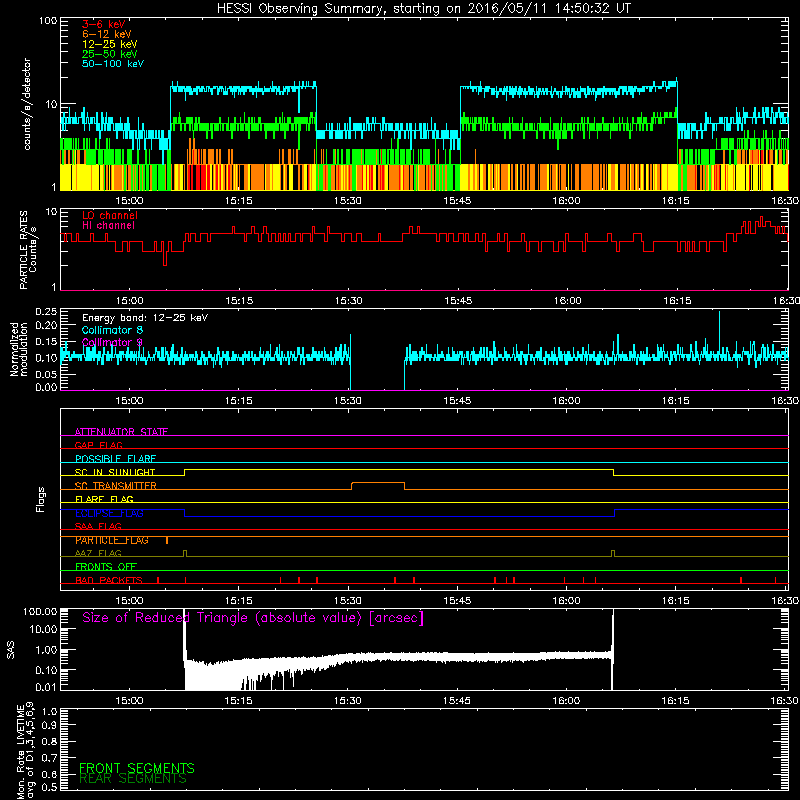Click the SC_TRANSMITTER flag label

(x=116, y=486)
